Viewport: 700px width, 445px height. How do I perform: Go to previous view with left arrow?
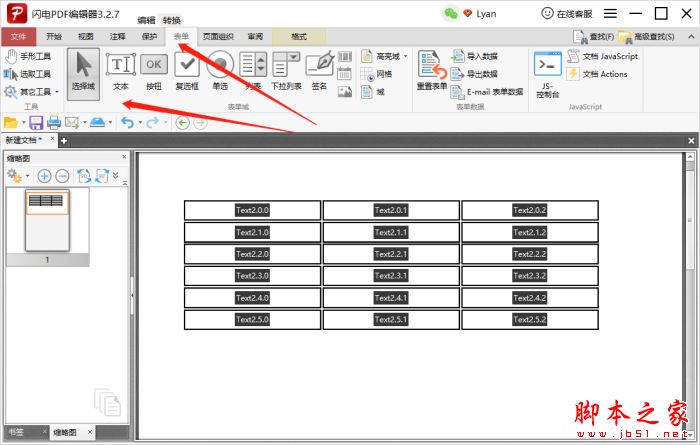click(x=182, y=122)
